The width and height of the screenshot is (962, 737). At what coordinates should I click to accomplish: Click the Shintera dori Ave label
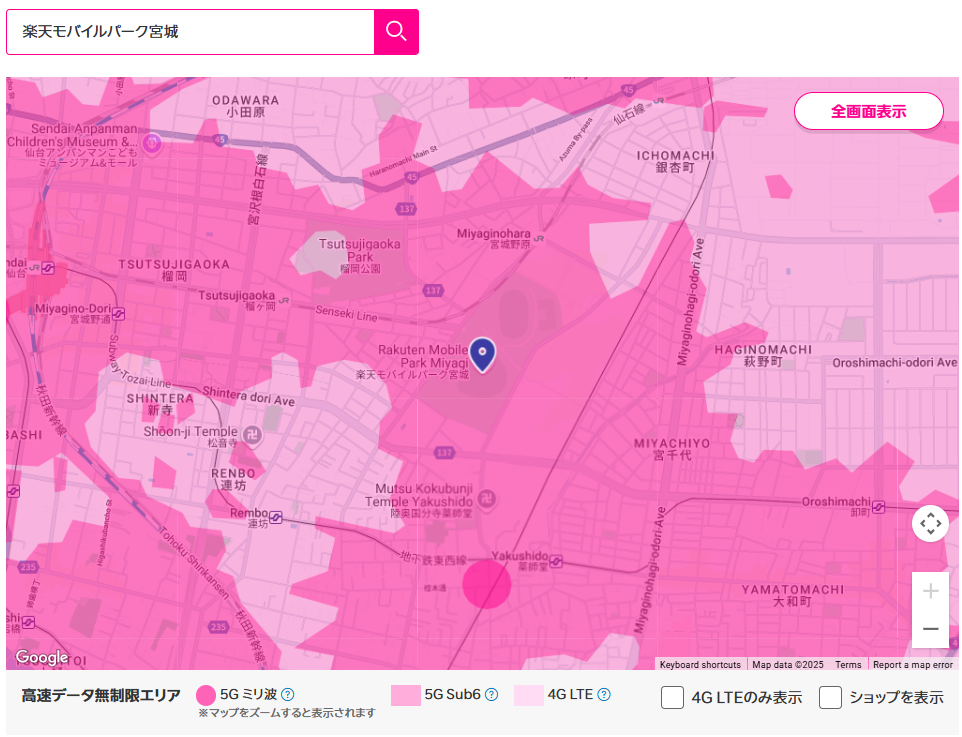248,396
